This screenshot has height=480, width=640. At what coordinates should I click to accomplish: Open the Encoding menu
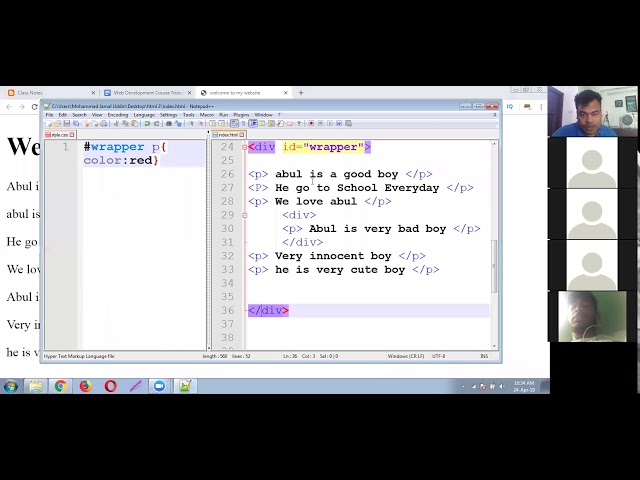(x=118, y=115)
